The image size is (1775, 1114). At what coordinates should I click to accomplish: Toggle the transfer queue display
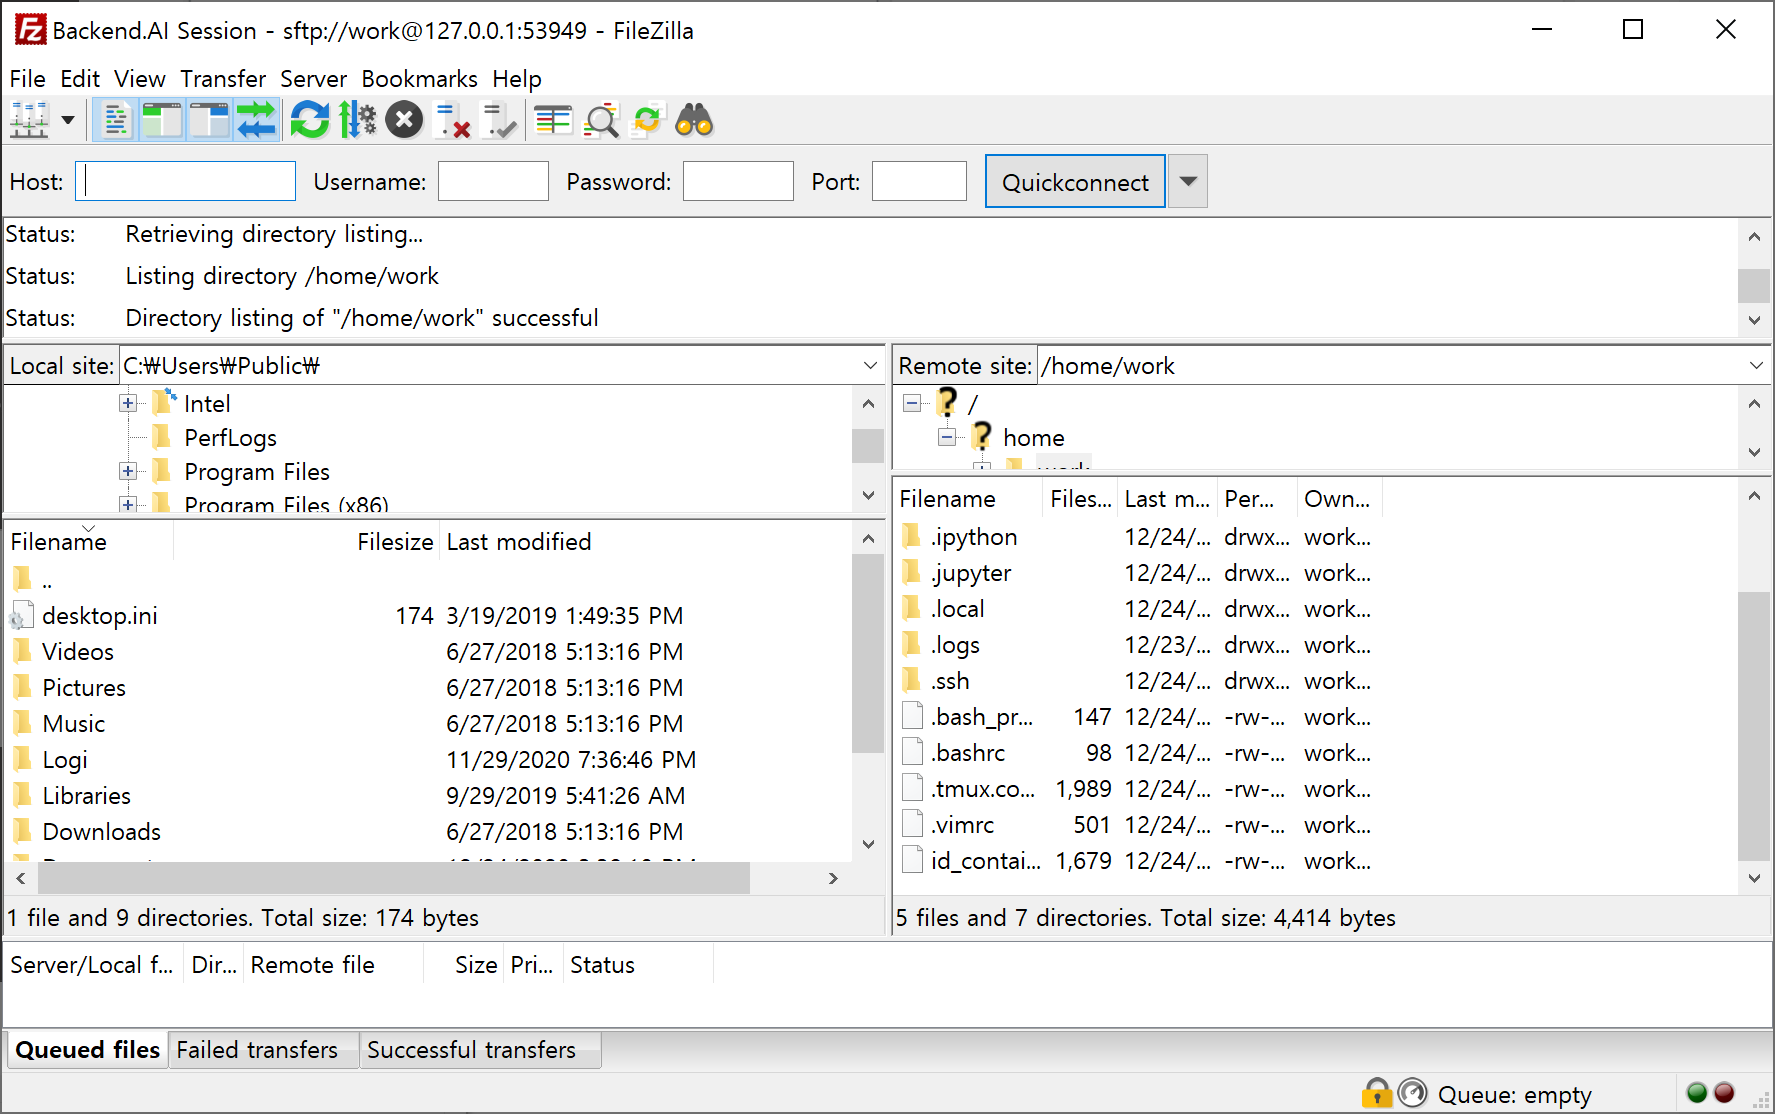(257, 121)
